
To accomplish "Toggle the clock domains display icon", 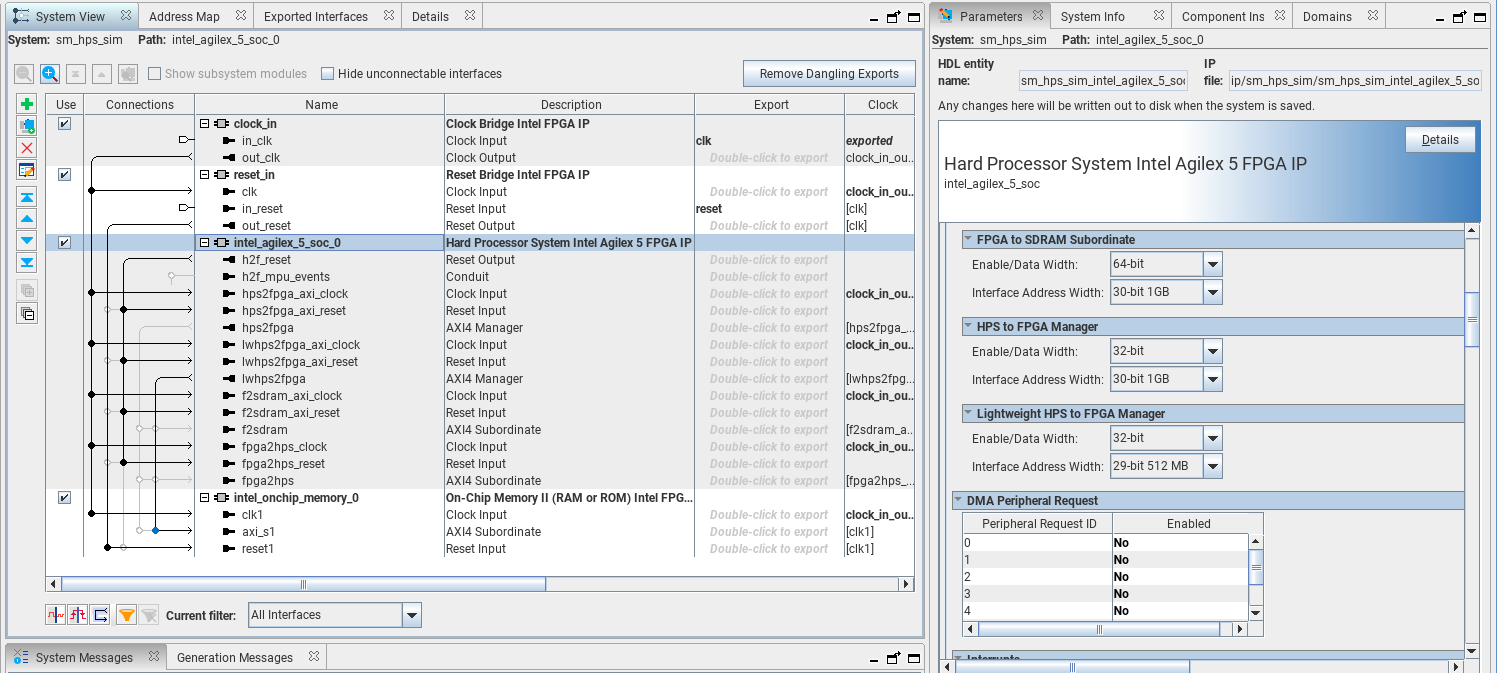I will pyautogui.click(x=56, y=615).
